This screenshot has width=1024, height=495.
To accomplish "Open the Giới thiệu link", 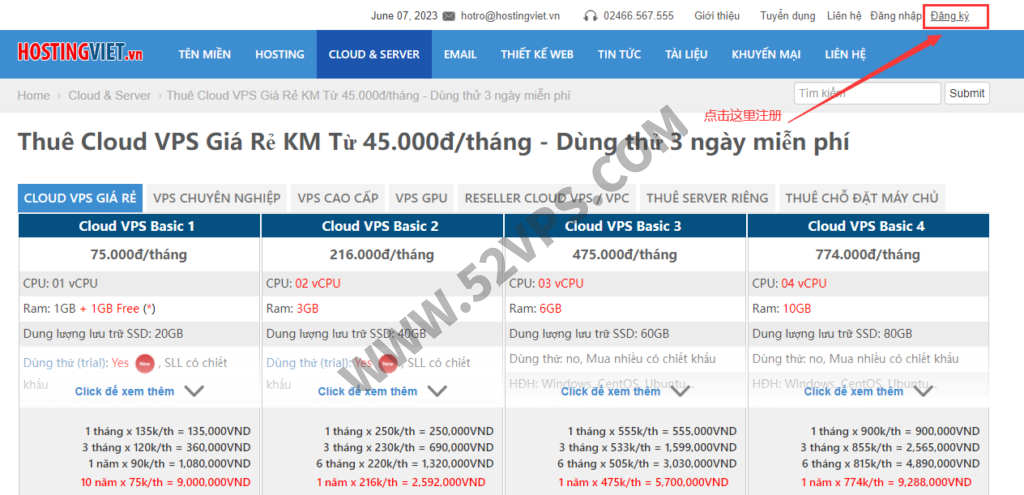I will [x=717, y=16].
